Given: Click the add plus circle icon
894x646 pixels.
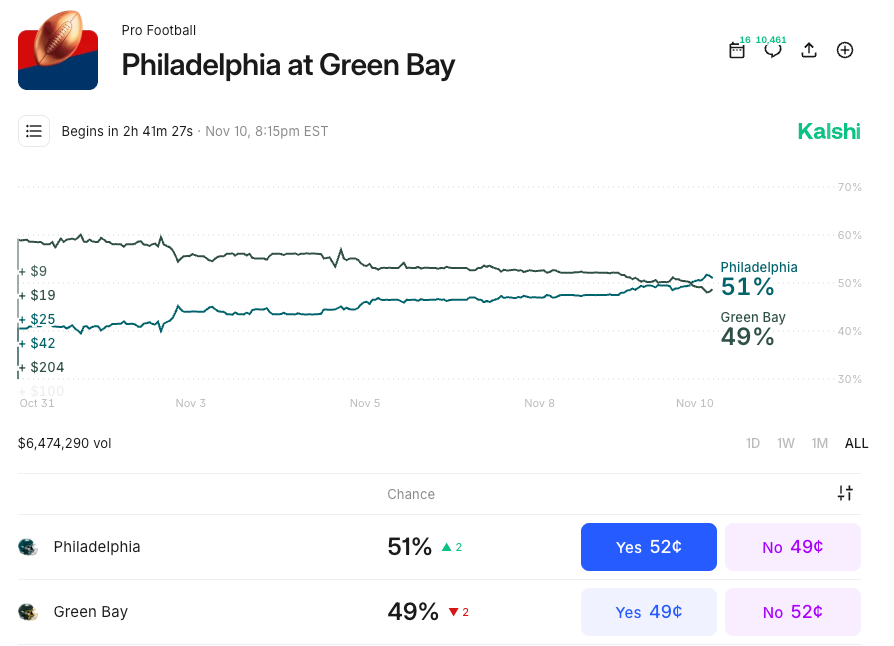Looking at the screenshot, I should click(x=845, y=50).
